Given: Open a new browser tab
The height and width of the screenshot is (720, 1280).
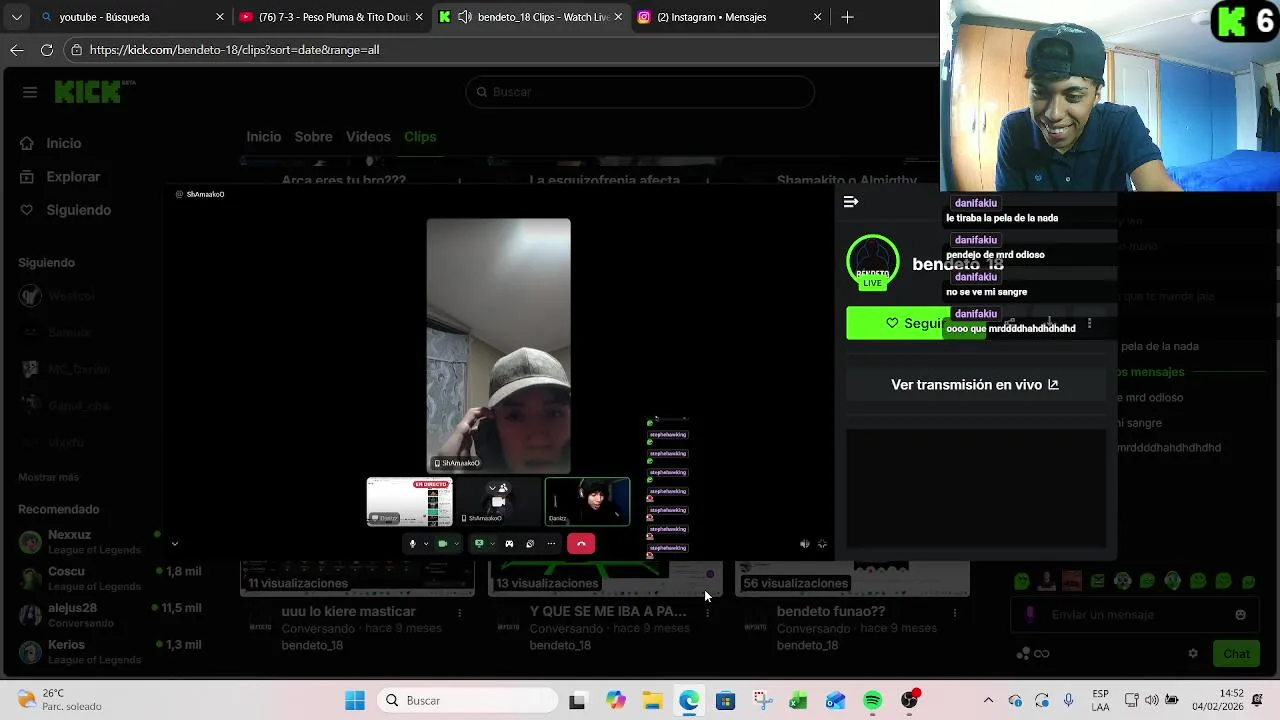Looking at the screenshot, I should [847, 17].
